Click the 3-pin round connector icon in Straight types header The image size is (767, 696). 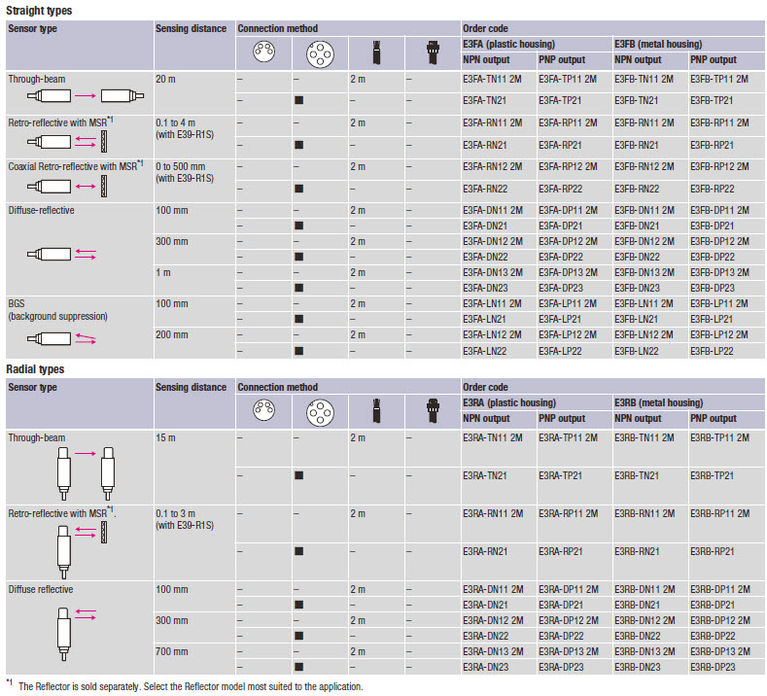click(262, 51)
